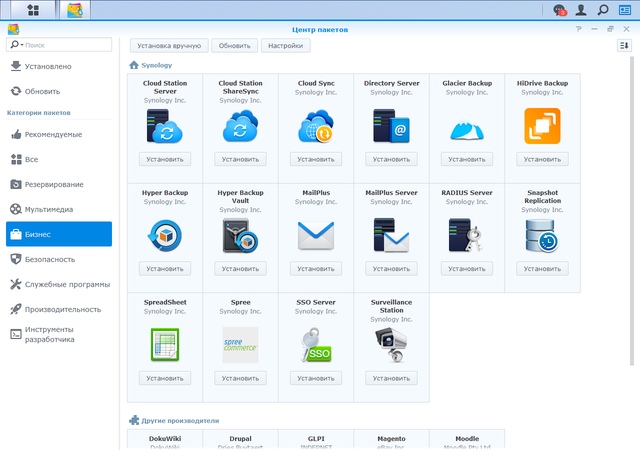Open the notifications chat bubble icon

[x=559, y=9]
